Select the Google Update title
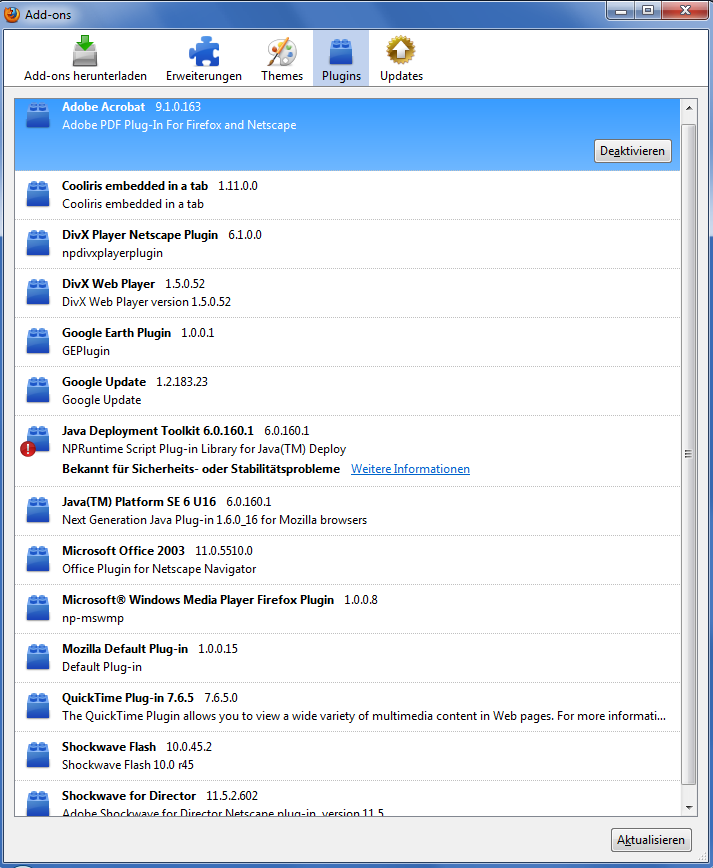 [x=104, y=382]
